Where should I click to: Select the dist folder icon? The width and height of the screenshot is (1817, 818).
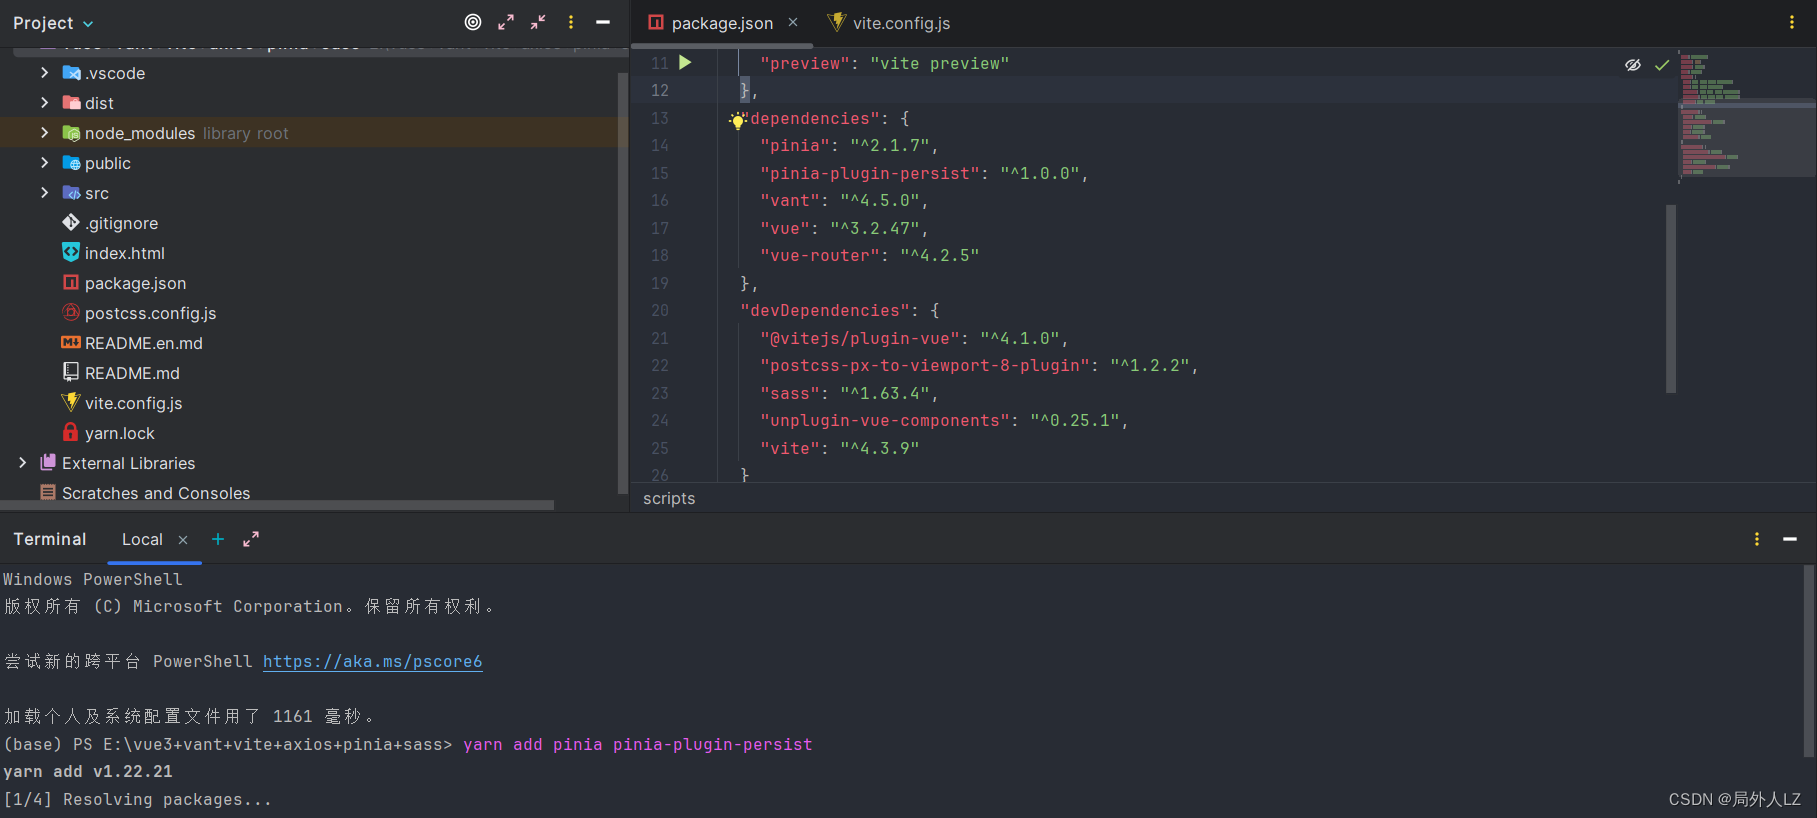click(71, 103)
